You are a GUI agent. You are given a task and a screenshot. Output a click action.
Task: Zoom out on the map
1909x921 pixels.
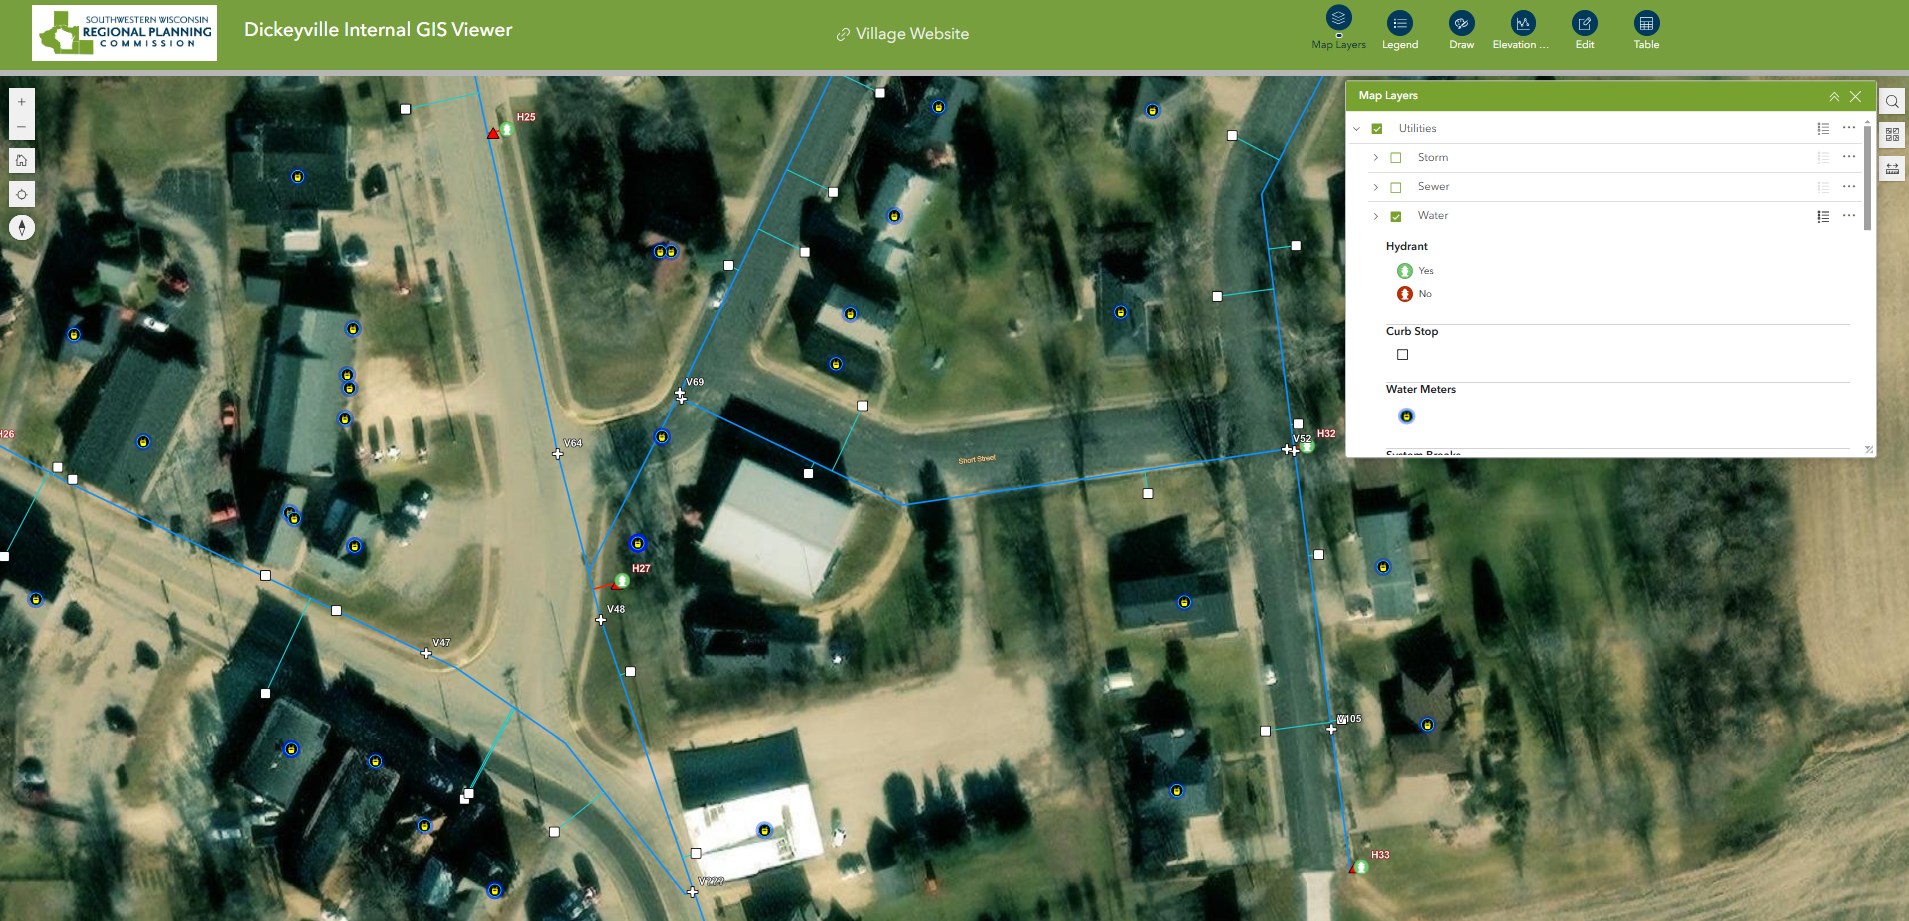tap(22, 127)
